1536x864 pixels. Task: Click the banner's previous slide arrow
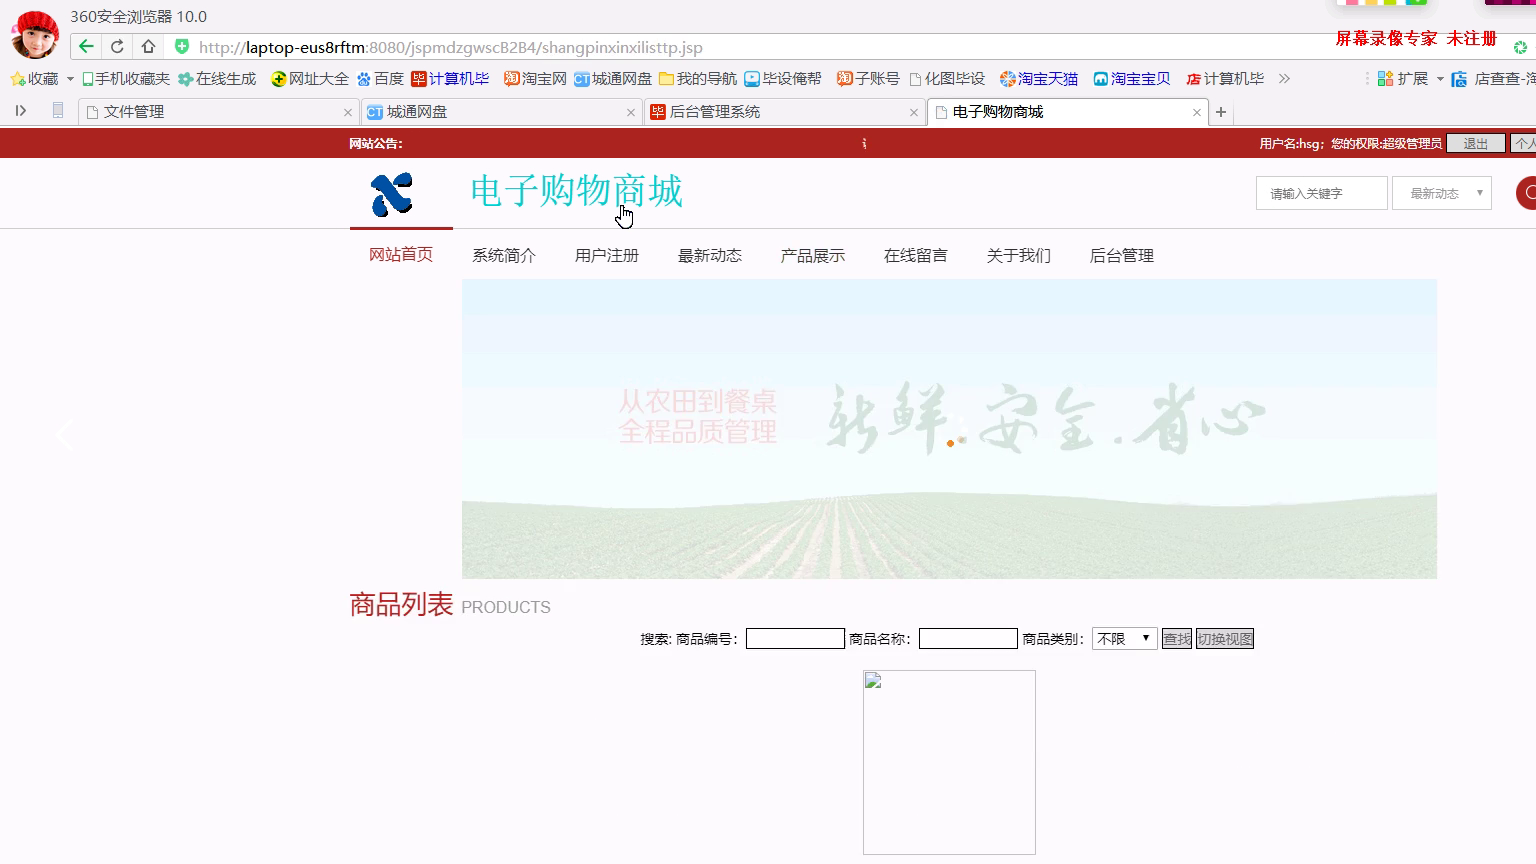(x=65, y=436)
